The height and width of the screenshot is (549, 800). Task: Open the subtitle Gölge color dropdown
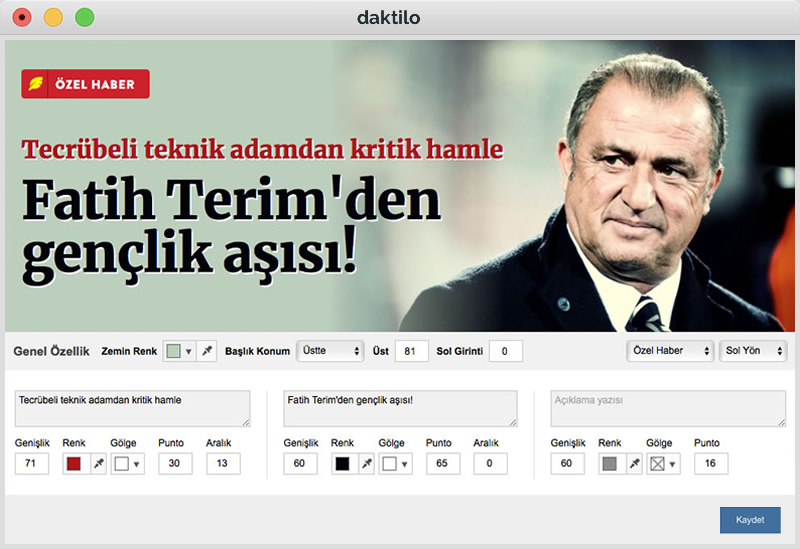coord(128,463)
